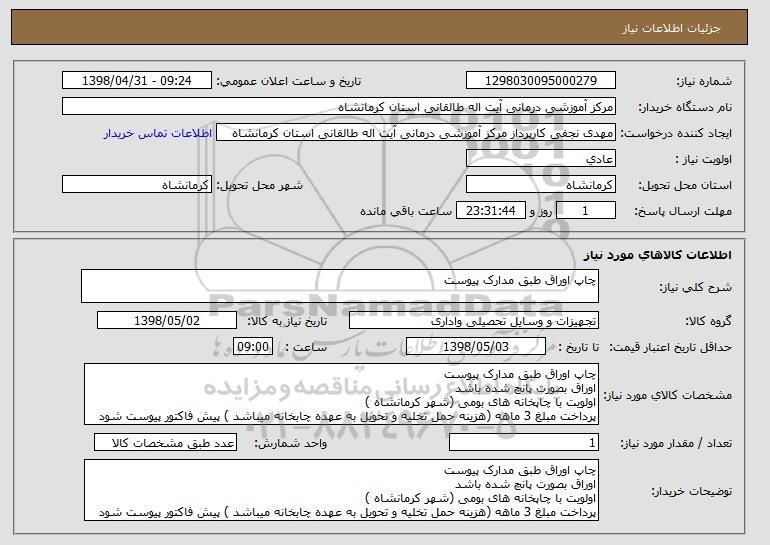Click the تاریخ و ساعت اعلان عمومی label
The width and height of the screenshot is (770, 545).
[289, 81]
